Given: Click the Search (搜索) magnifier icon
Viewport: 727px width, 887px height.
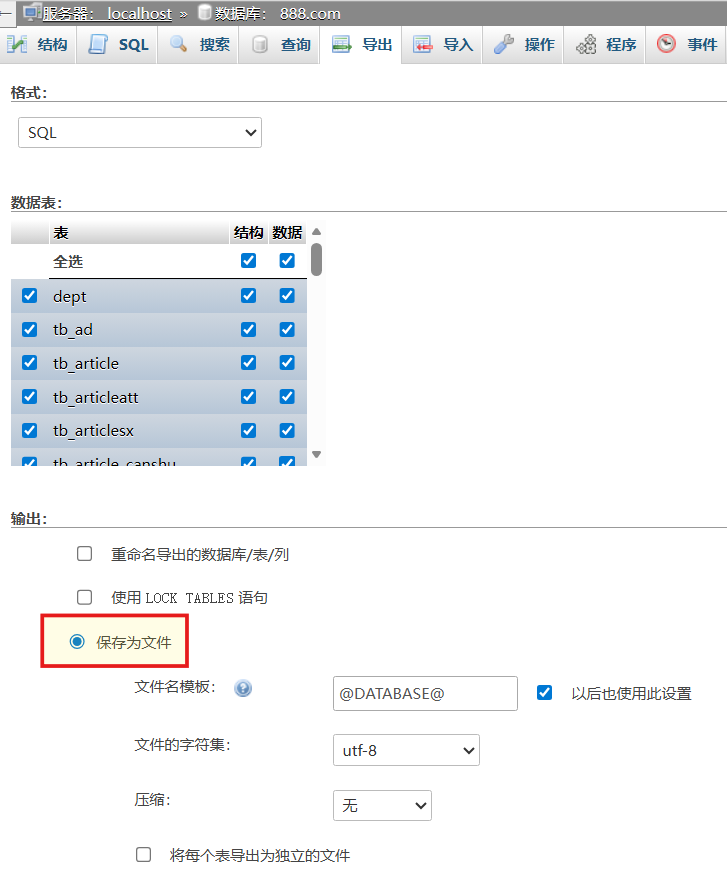Looking at the screenshot, I should (179, 45).
